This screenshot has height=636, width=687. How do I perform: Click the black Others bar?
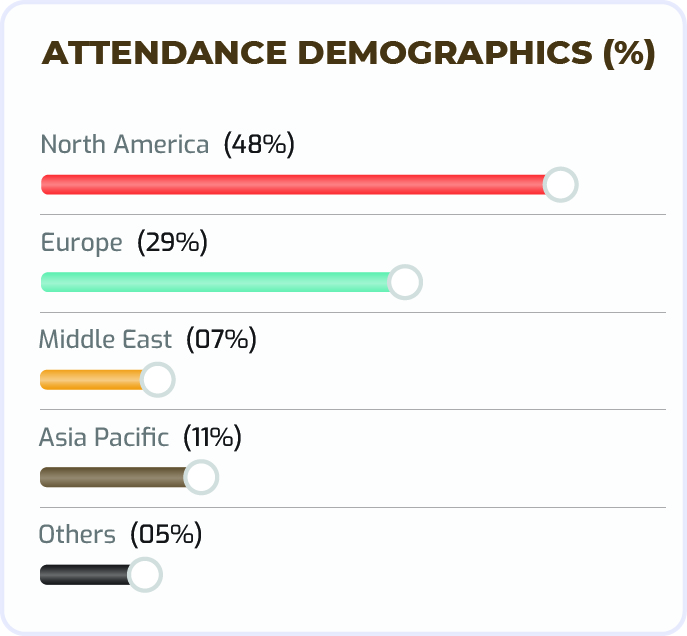(84, 575)
